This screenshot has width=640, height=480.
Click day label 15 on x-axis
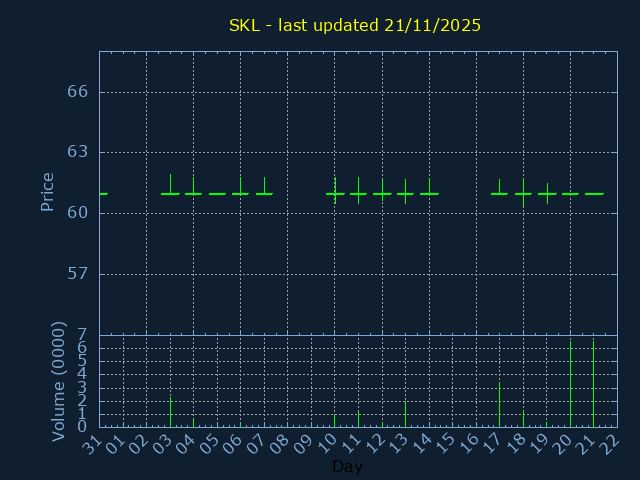coord(444,445)
